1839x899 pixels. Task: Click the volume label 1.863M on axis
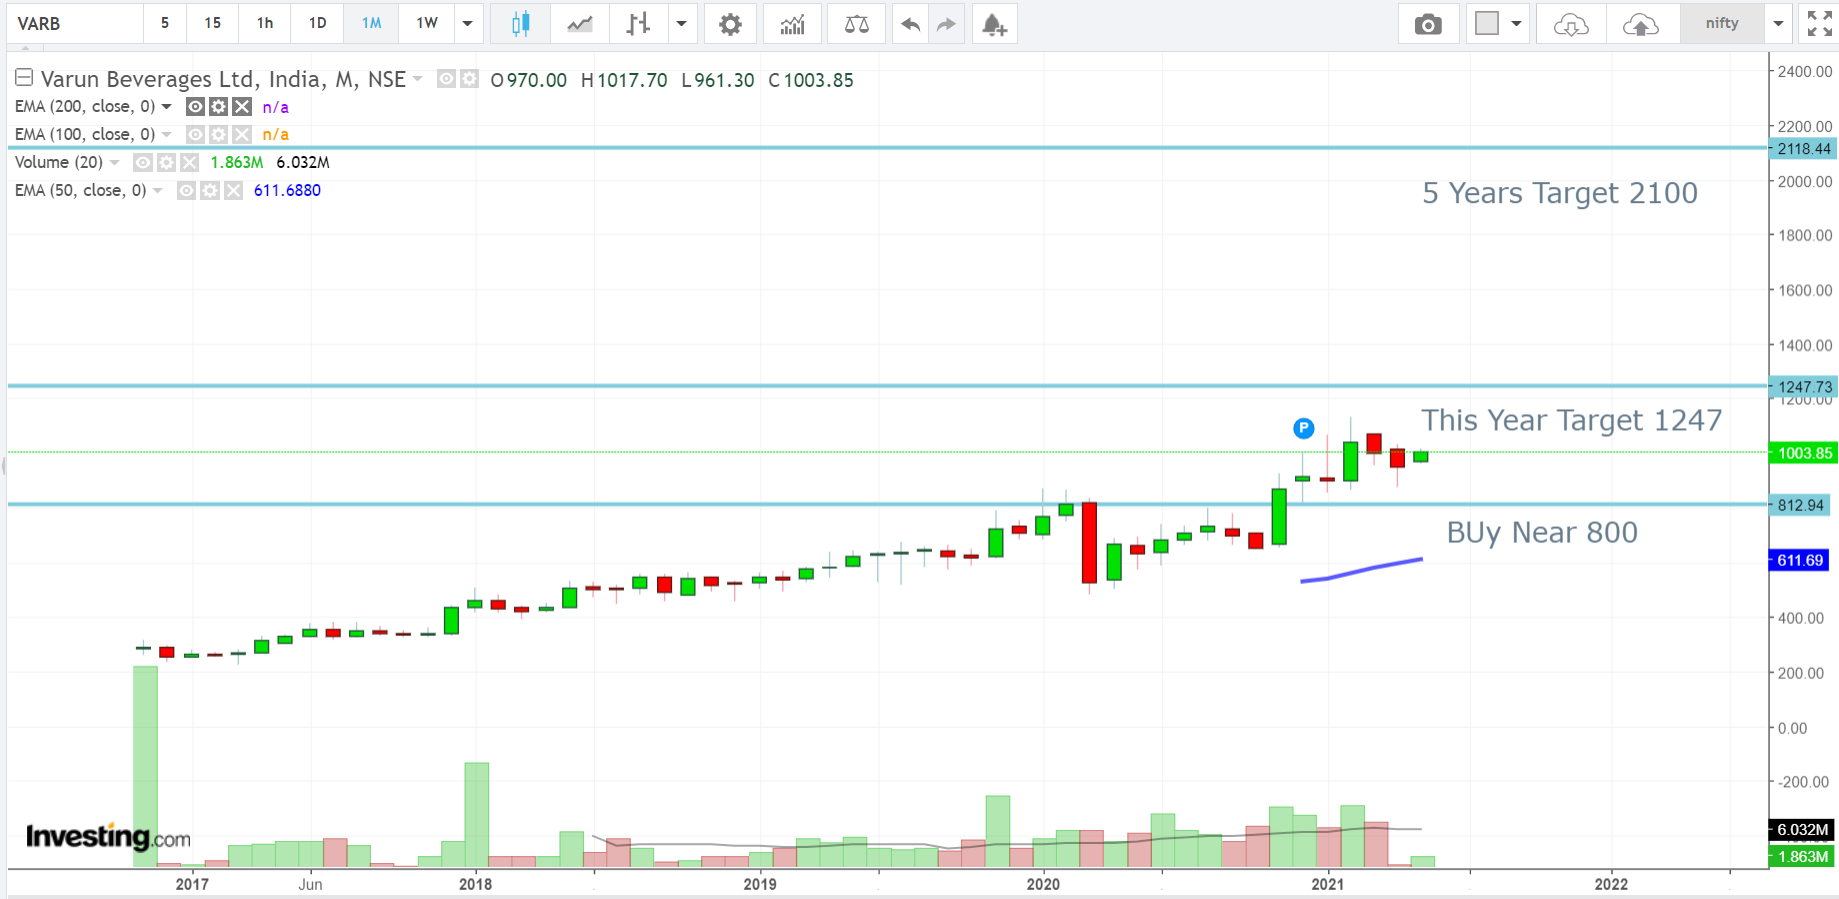(1802, 857)
